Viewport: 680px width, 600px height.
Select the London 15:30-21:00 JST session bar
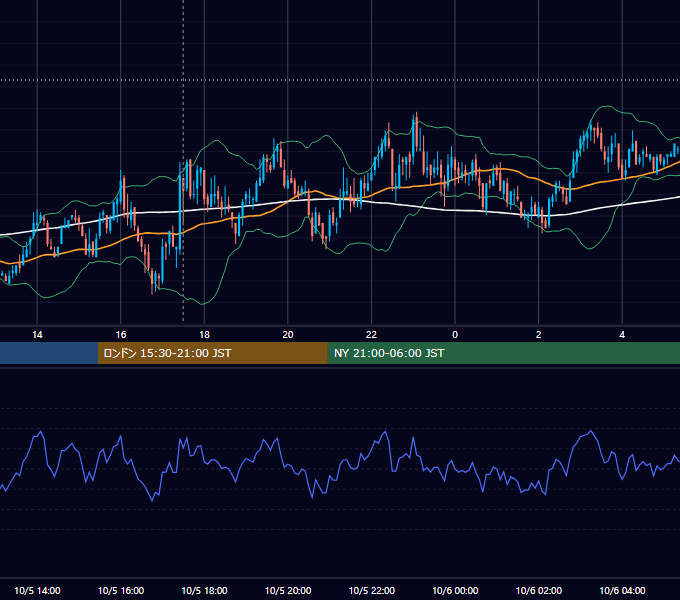[212, 353]
